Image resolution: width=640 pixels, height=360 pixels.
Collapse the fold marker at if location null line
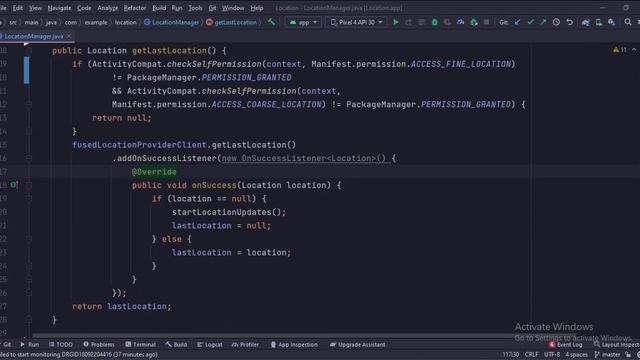pos(29,198)
